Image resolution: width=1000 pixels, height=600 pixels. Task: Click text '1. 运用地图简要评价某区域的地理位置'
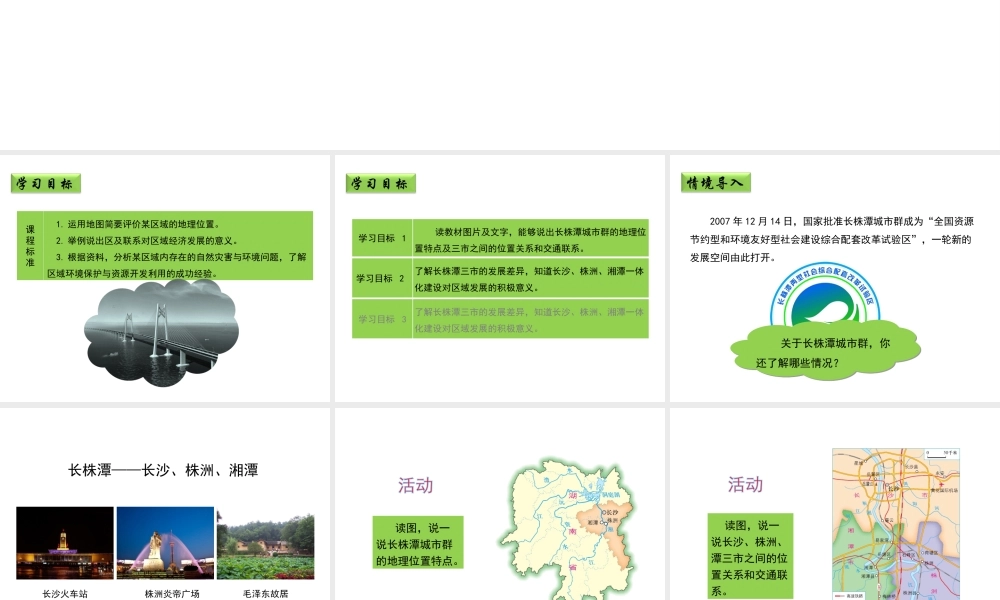coord(137,224)
